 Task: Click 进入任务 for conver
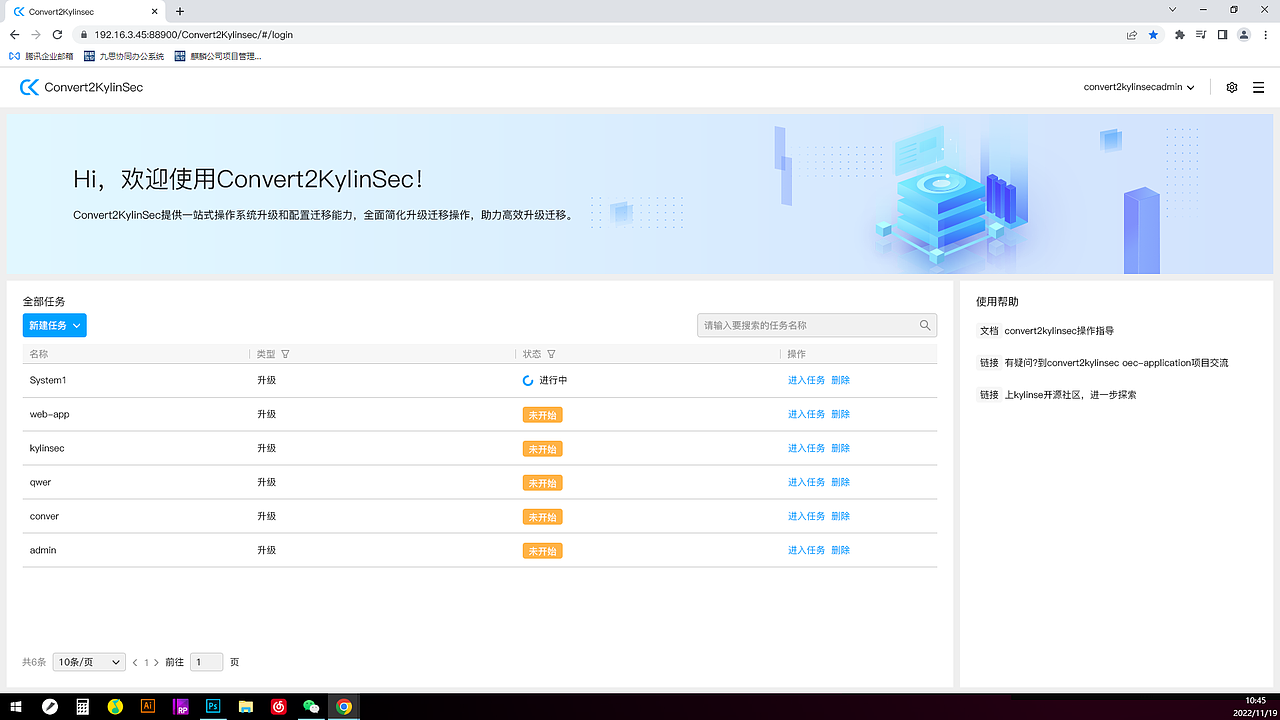point(806,516)
